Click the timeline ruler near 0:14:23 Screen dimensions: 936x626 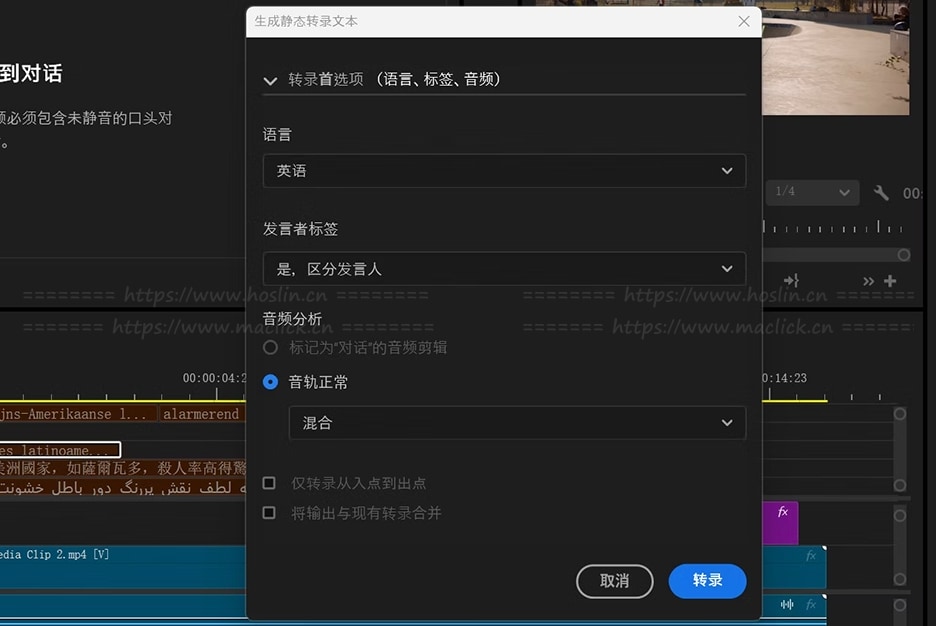point(784,378)
